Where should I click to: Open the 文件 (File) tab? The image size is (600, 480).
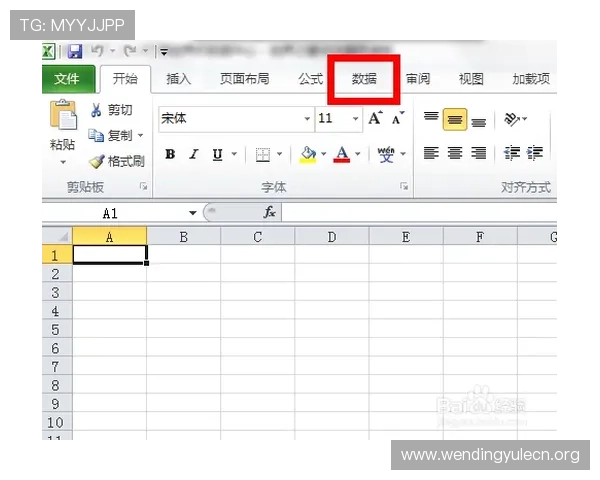pyautogui.click(x=67, y=79)
